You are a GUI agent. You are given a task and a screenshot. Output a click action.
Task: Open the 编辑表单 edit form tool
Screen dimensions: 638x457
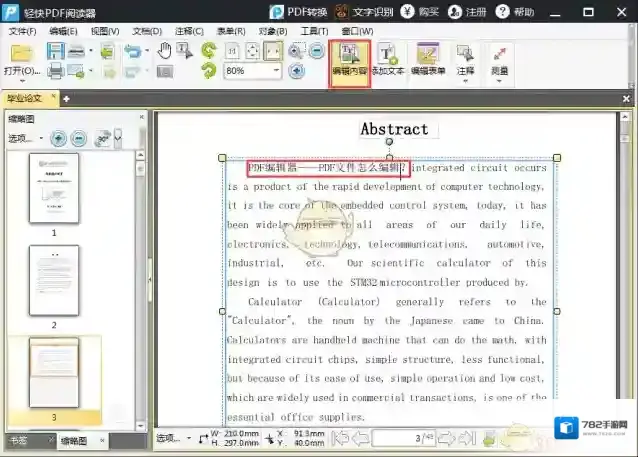(427, 61)
